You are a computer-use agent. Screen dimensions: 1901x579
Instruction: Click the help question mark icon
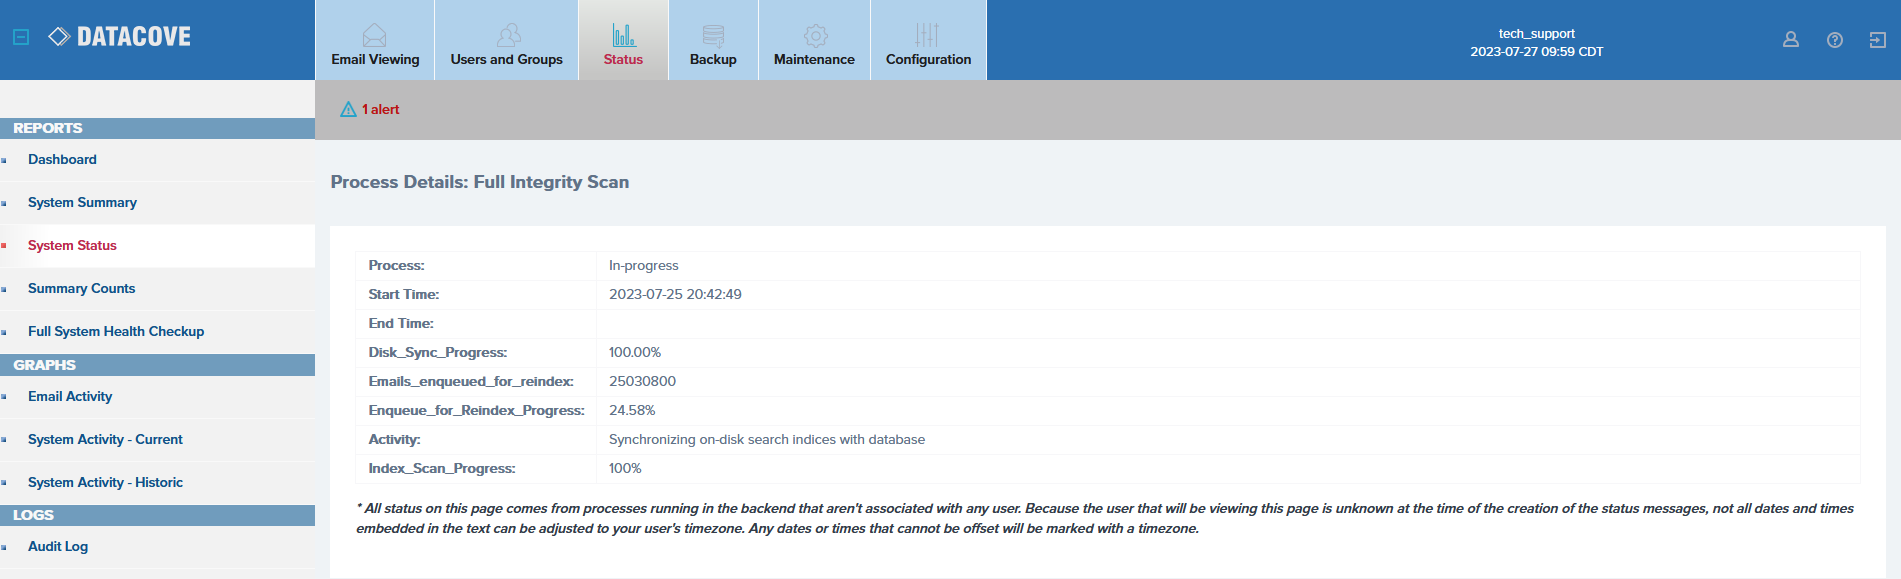coord(1834,40)
